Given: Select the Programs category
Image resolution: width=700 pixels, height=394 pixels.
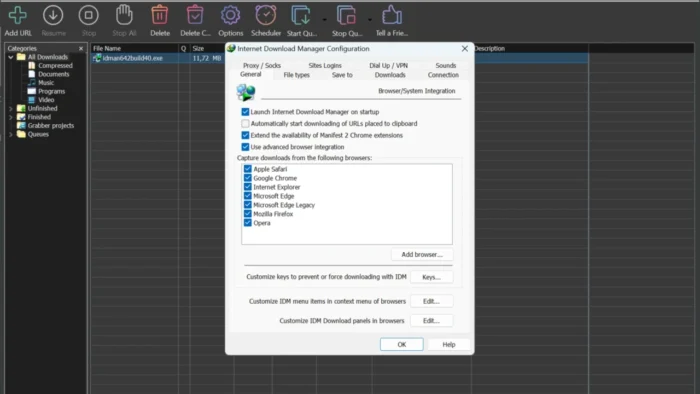Looking at the screenshot, I should pyautogui.click(x=51, y=91).
